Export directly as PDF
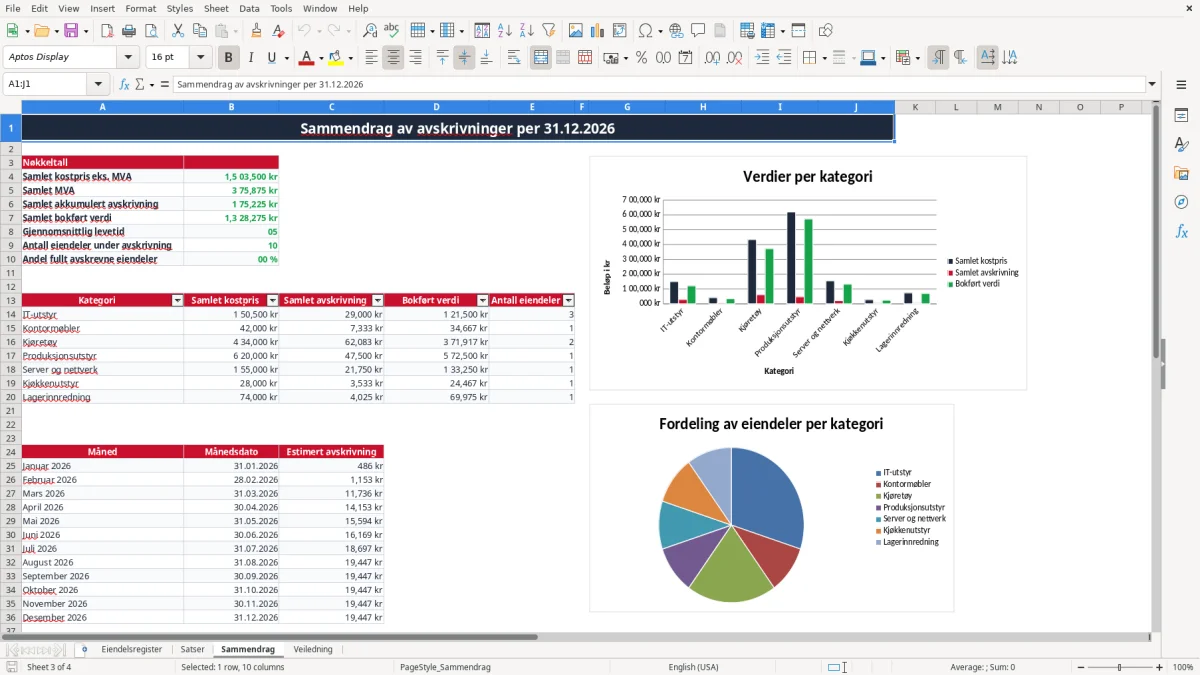 (x=106, y=31)
